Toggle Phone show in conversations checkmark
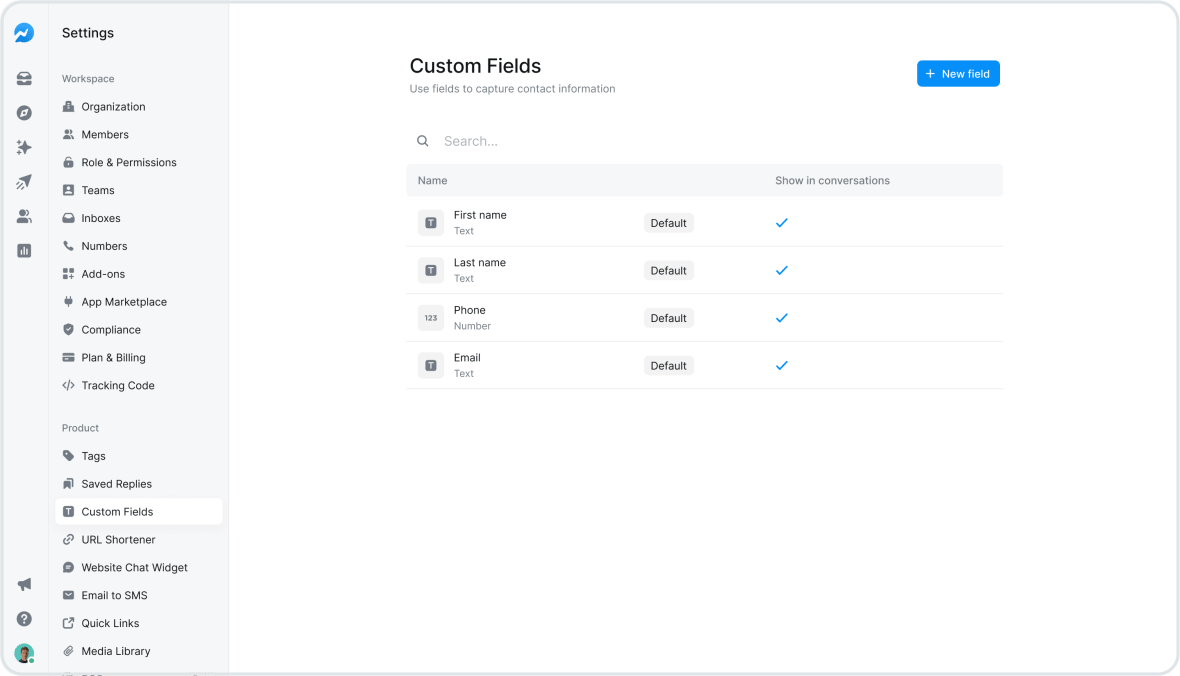The width and height of the screenshot is (1180, 676). [782, 318]
